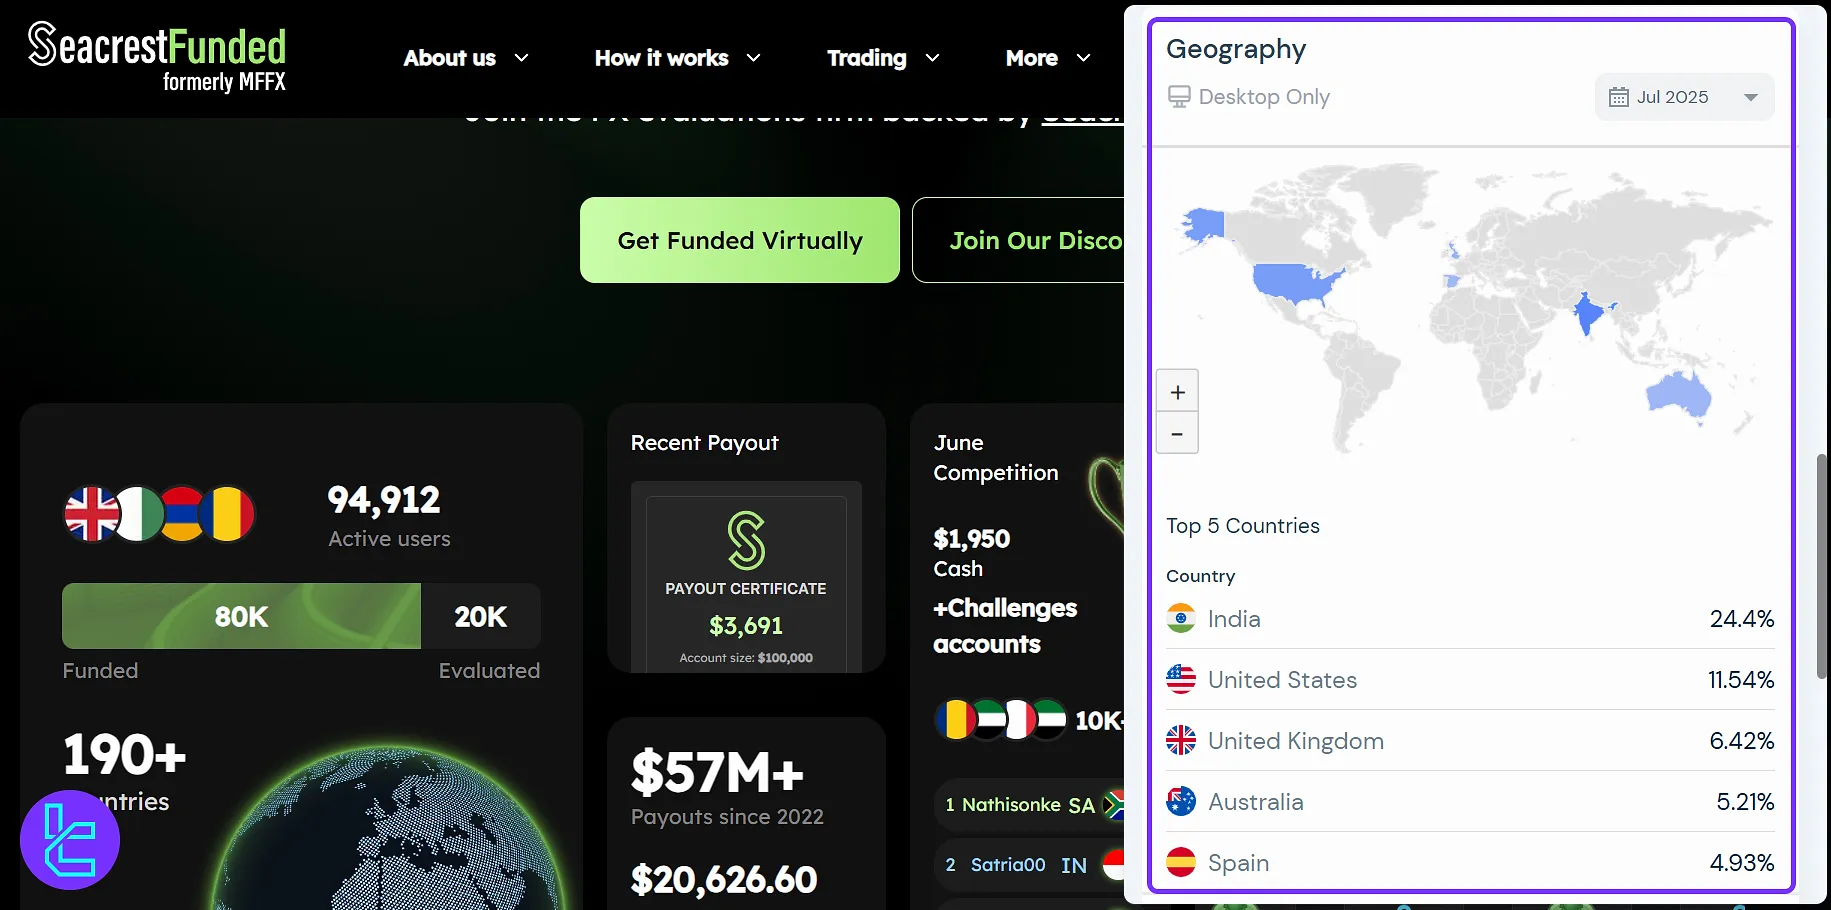Expand the How it works menu
Viewport: 1831px width, 910px height.
tap(677, 58)
